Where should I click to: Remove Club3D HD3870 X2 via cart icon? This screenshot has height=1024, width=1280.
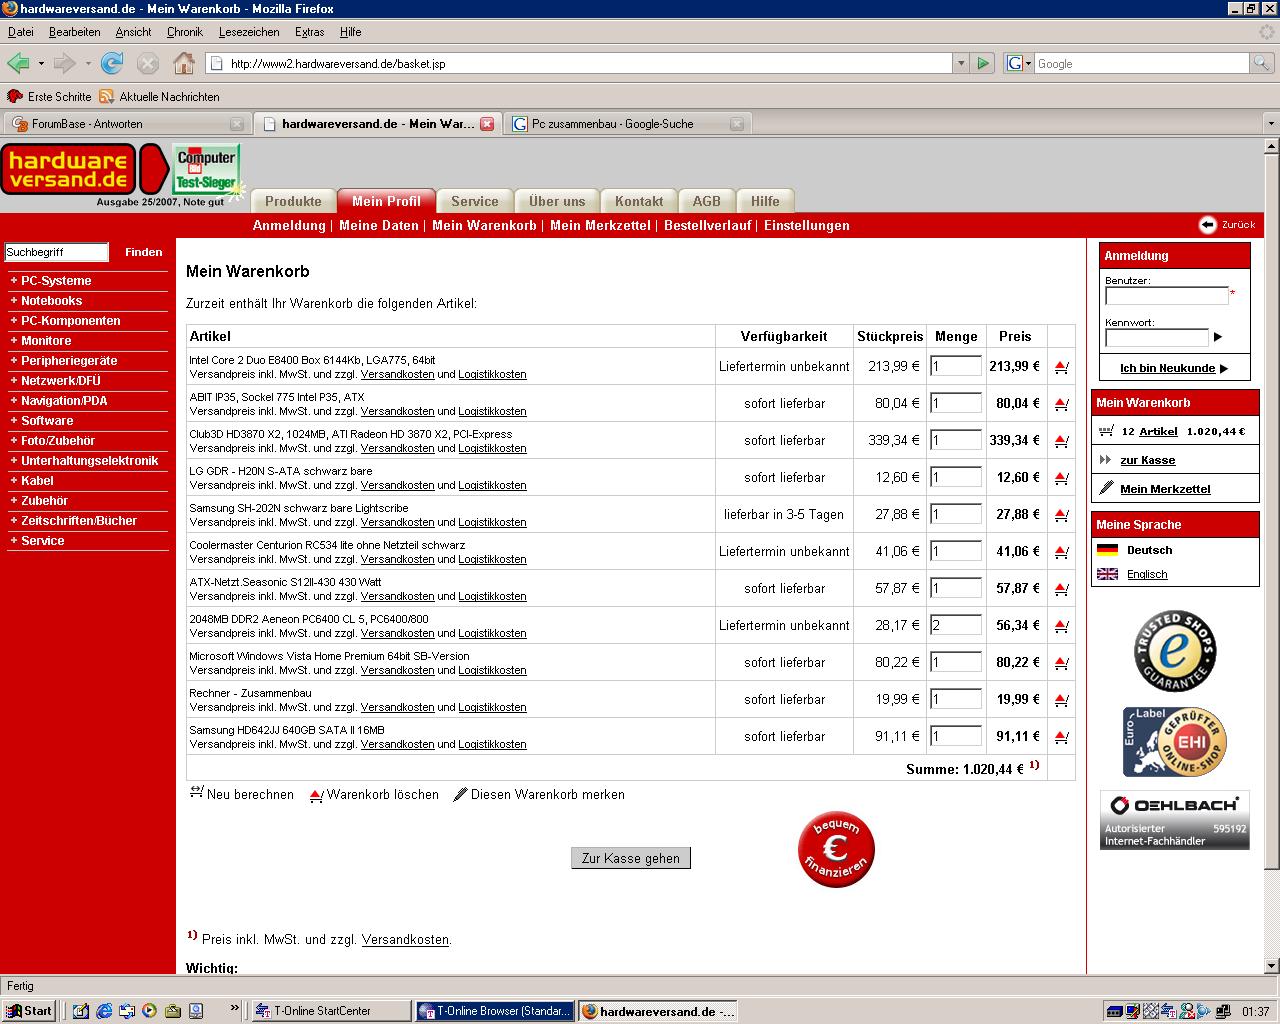point(1061,441)
